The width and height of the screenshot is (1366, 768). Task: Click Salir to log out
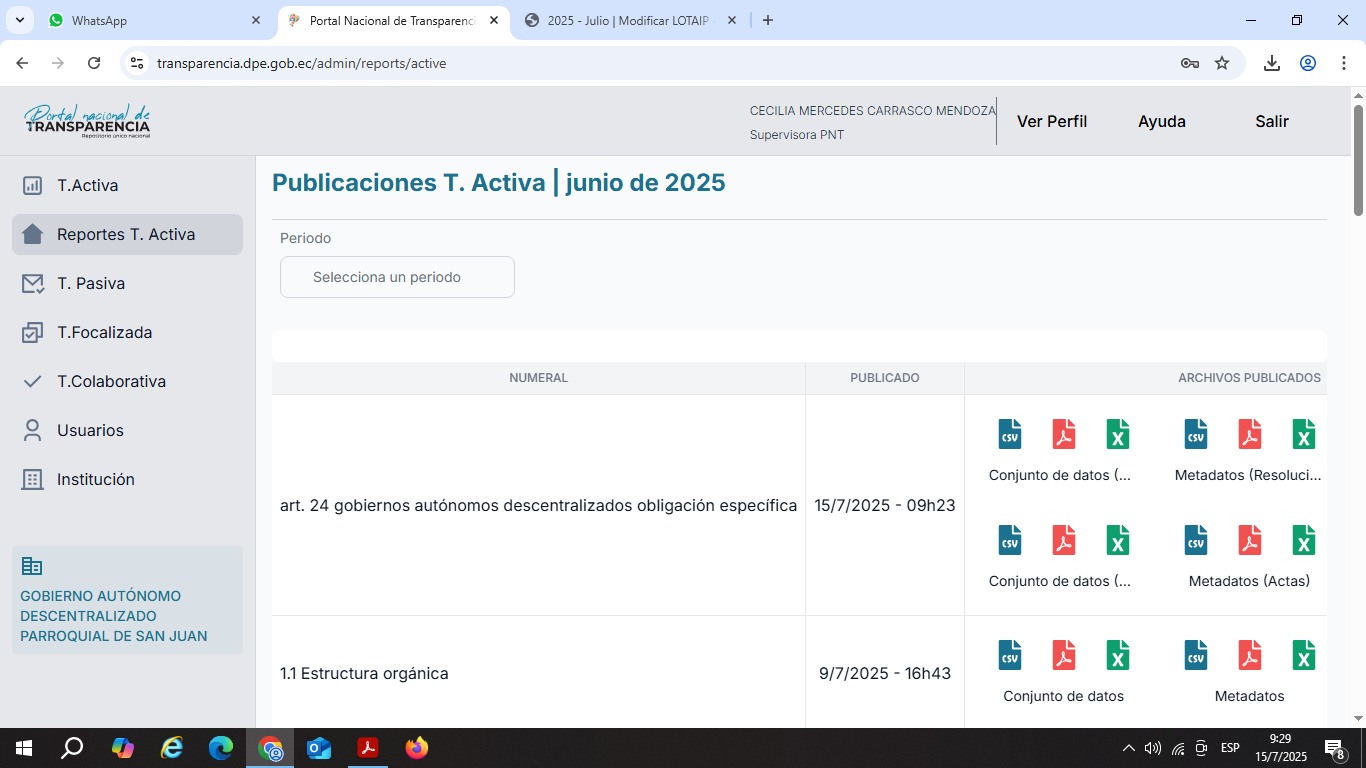1271,121
